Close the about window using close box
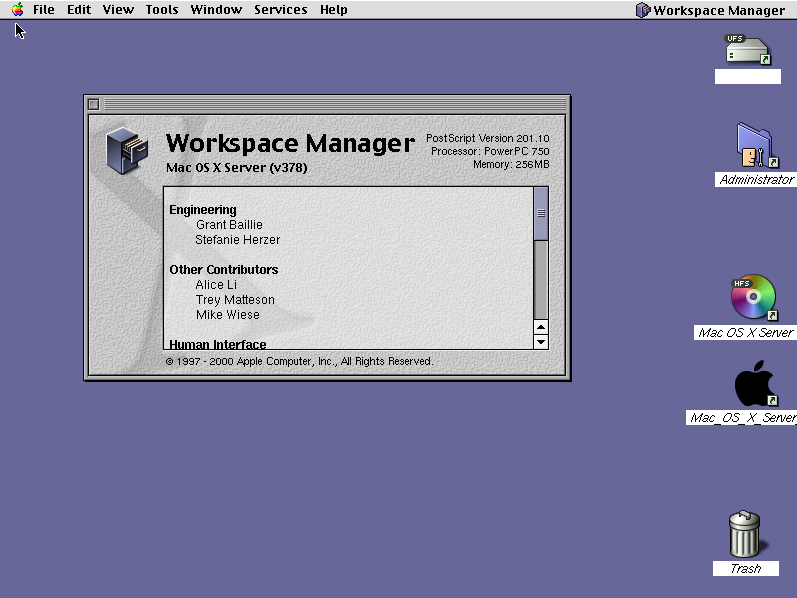The width and height of the screenshot is (797, 598). (x=94, y=104)
